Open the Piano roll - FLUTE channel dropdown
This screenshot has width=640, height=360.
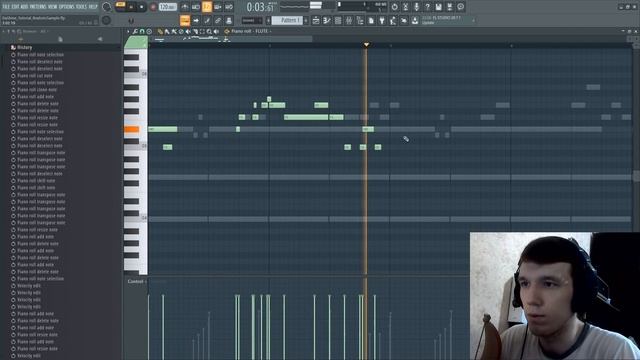pyautogui.click(x=251, y=31)
